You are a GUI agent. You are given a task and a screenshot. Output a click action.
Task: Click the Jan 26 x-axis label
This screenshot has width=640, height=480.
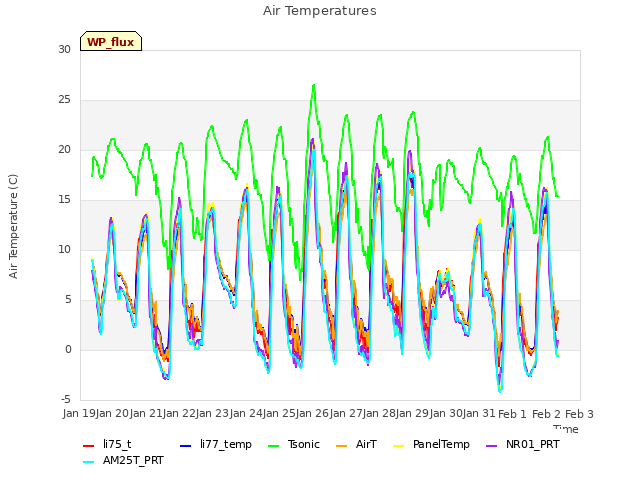point(313,413)
